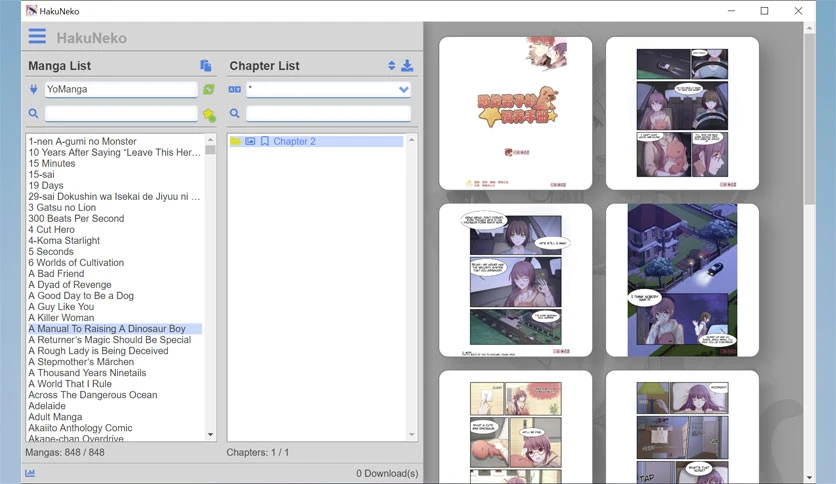Viewport: 836px width, 484px height.
Task: Select manga 'A Good Day to Be a Dog'
Action: coord(81,295)
